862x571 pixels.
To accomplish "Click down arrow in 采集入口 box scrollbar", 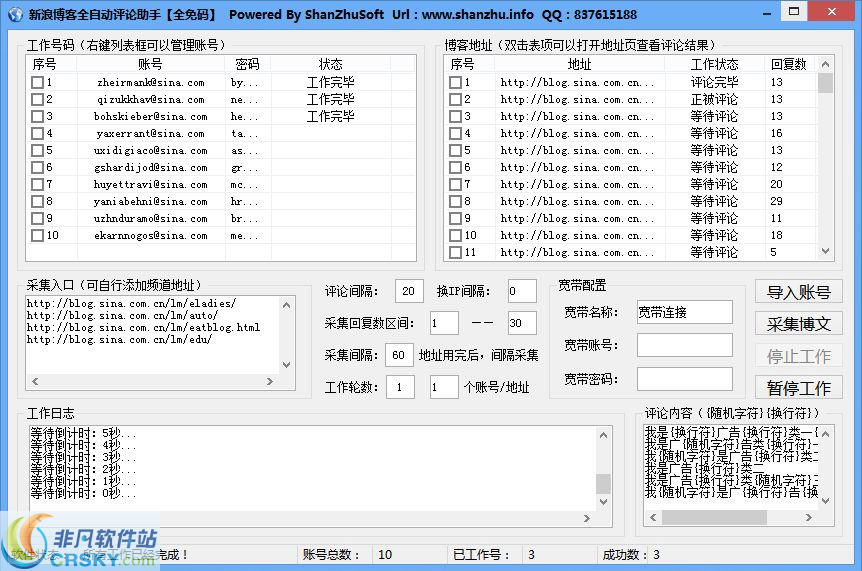I will [286, 364].
